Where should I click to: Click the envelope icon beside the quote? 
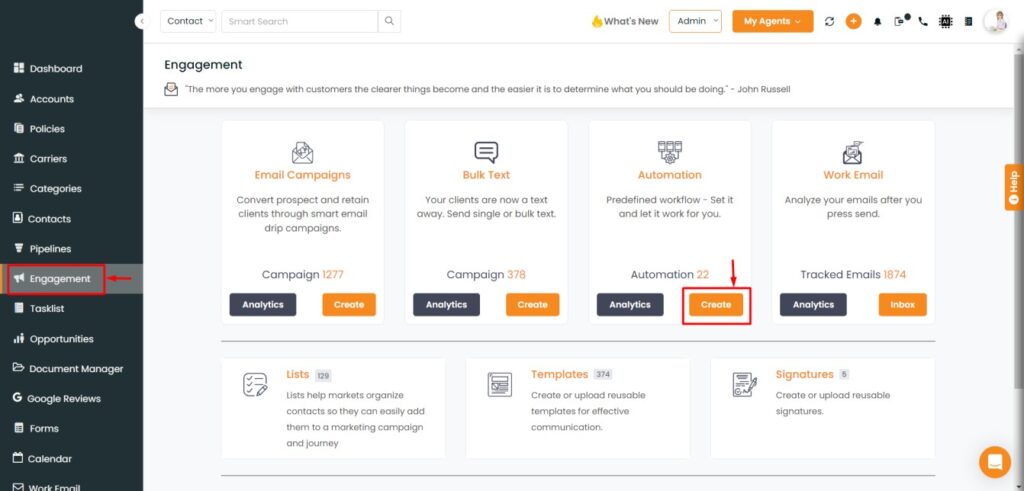171,89
